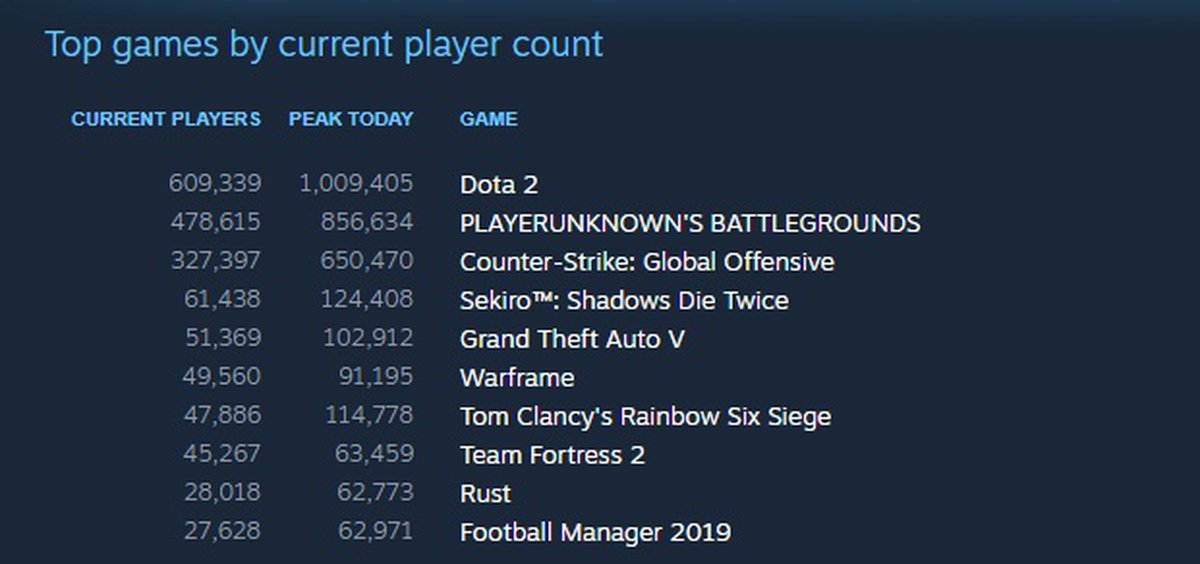1200x564 pixels.
Task: Click Counter-Strike: Global Offensive link
Action: (646, 262)
